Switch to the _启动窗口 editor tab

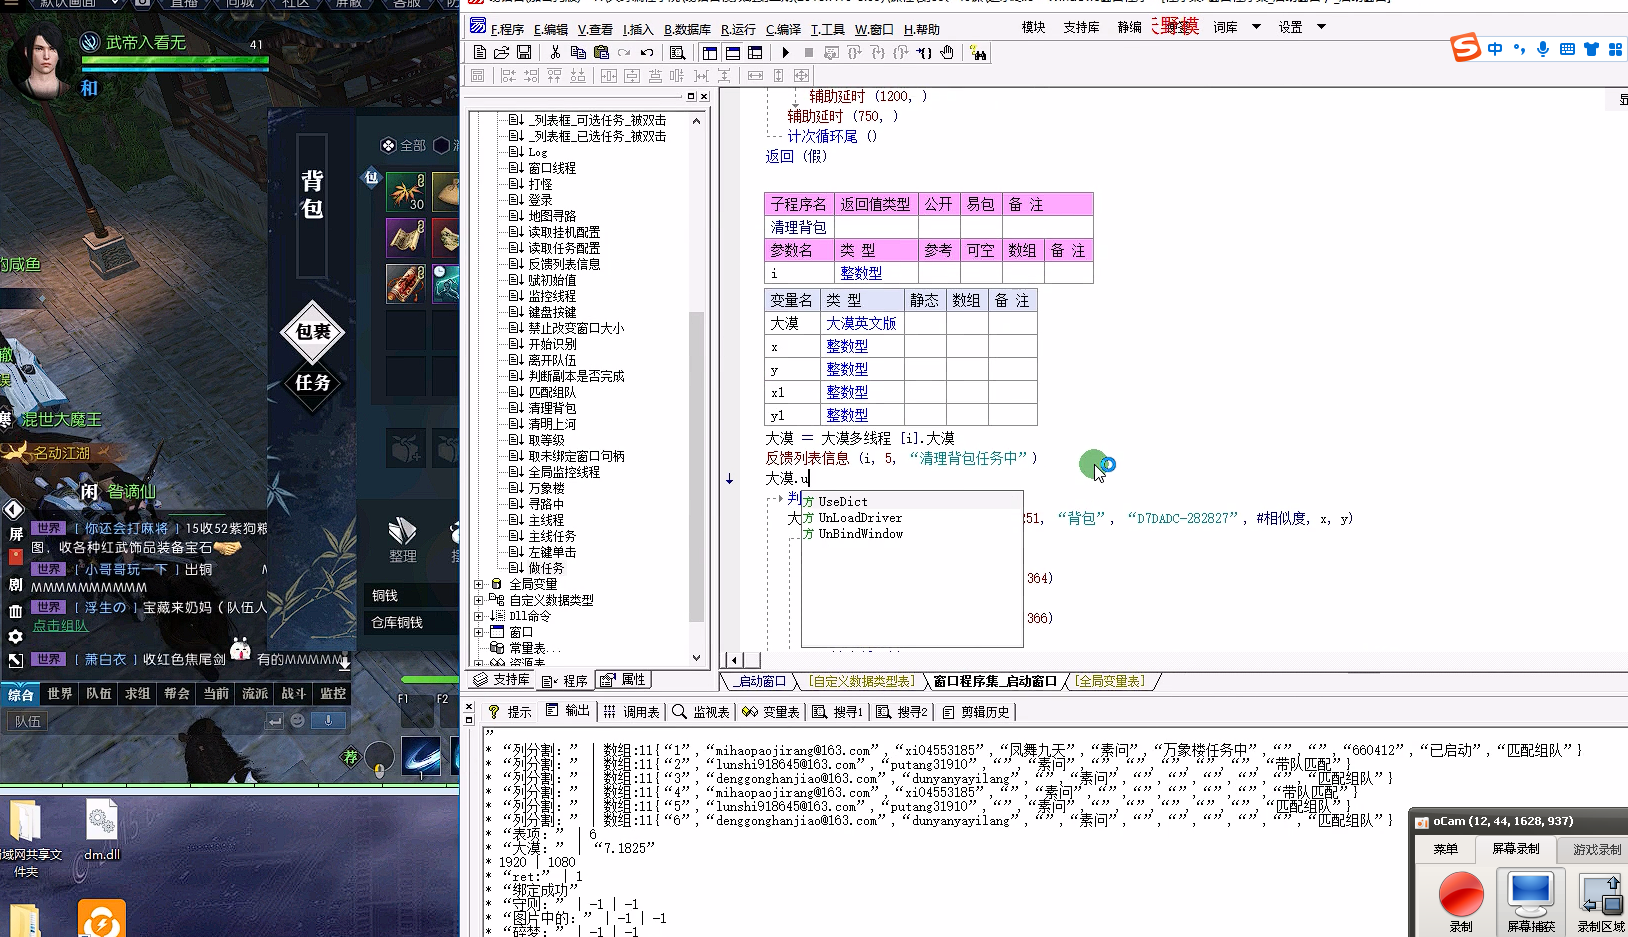point(760,681)
